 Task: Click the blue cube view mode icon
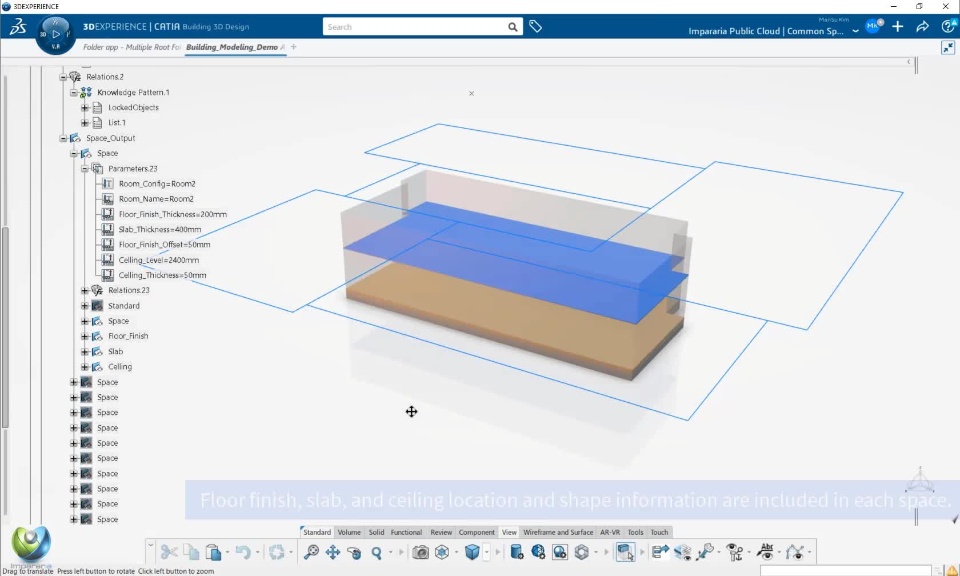click(472, 552)
